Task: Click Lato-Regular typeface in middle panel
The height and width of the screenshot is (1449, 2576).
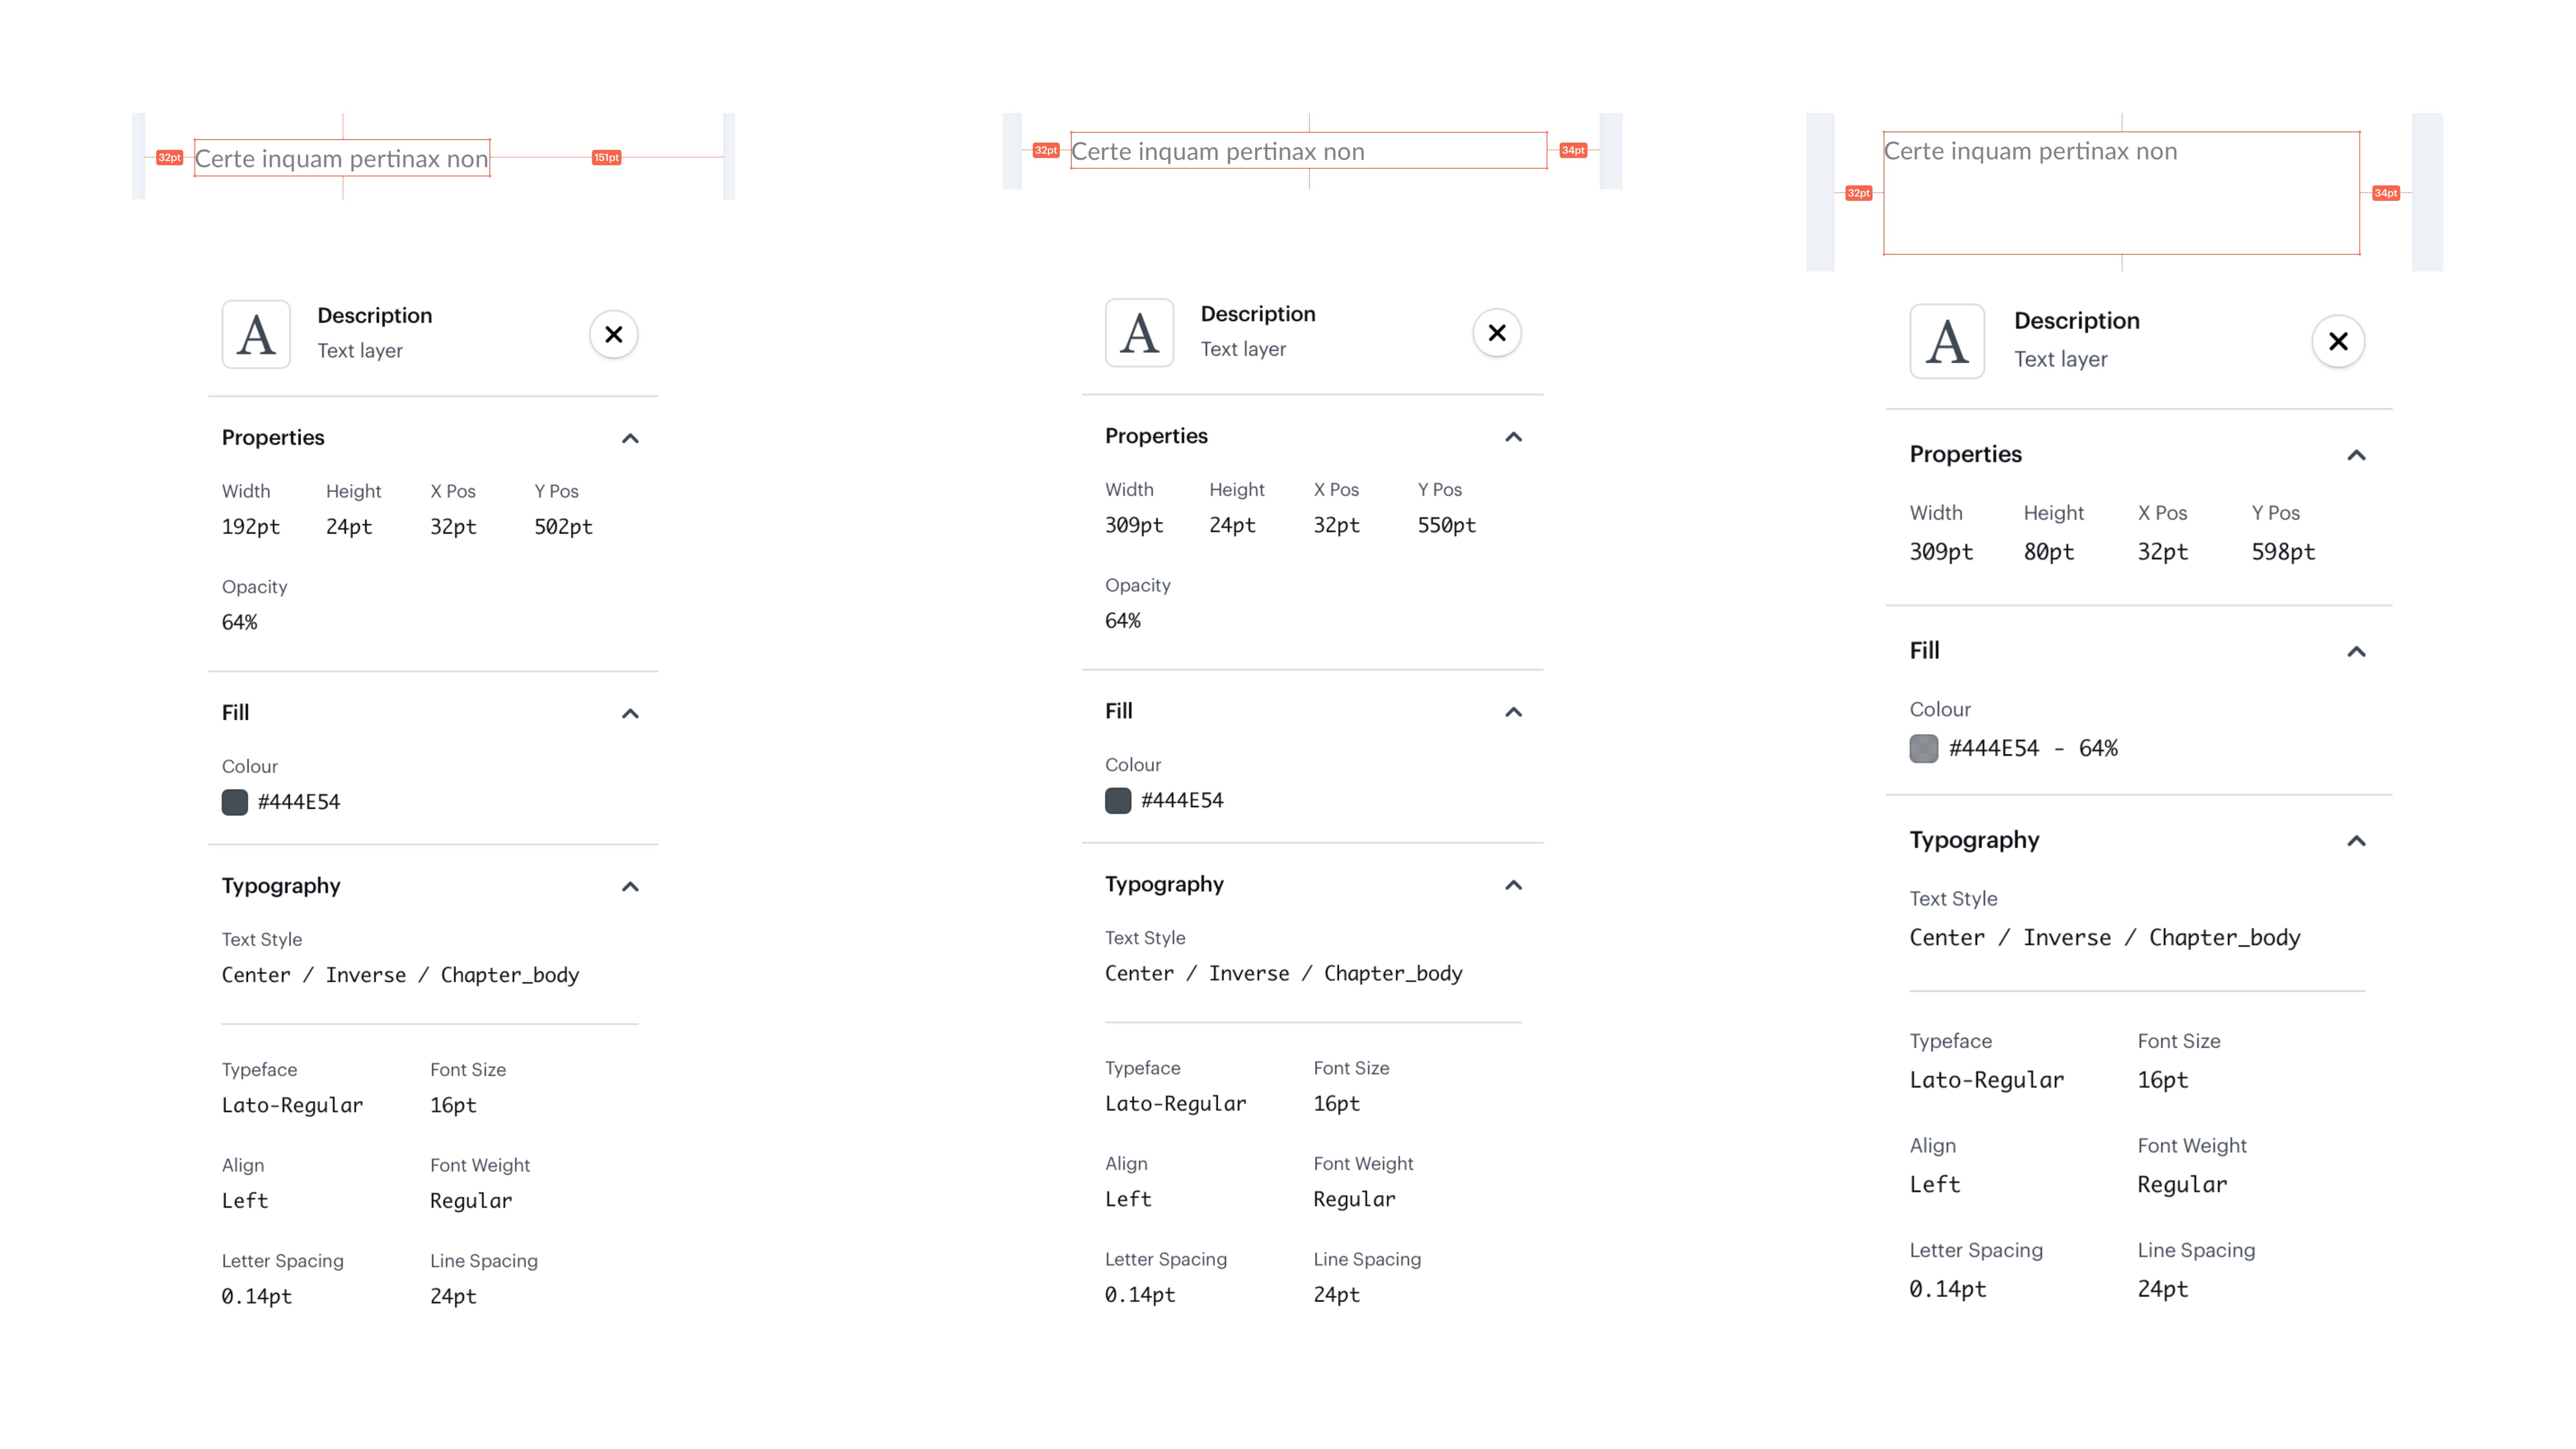Action: pyautogui.click(x=1175, y=1103)
